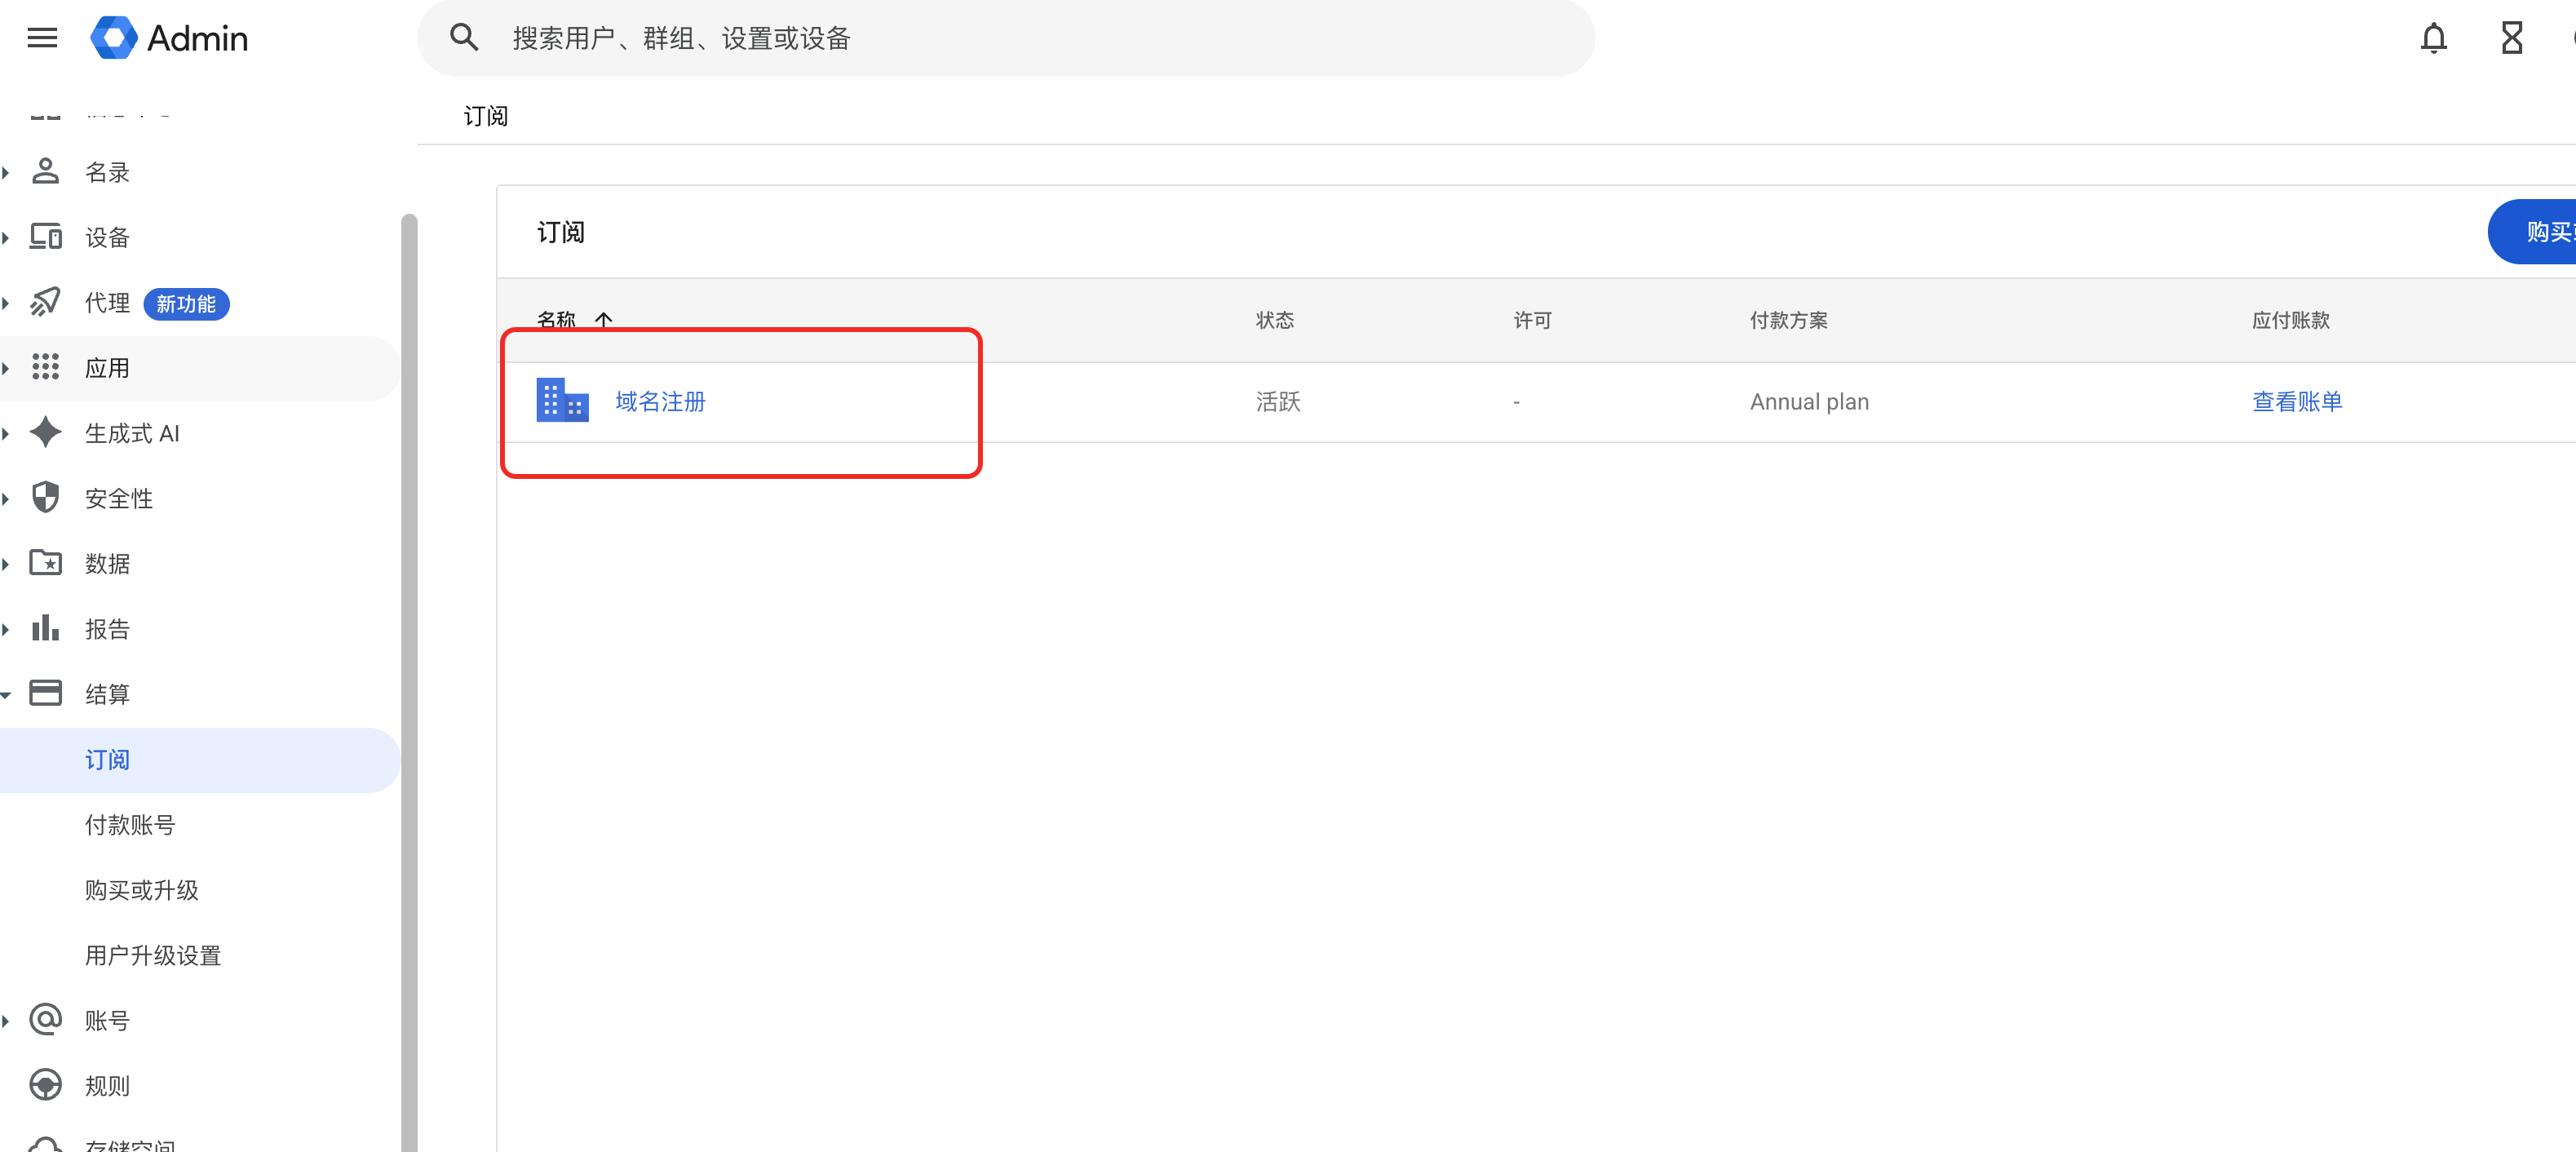Open the hourglass tasks icon
The image size is (2576, 1152).
[x=2511, y=38]
